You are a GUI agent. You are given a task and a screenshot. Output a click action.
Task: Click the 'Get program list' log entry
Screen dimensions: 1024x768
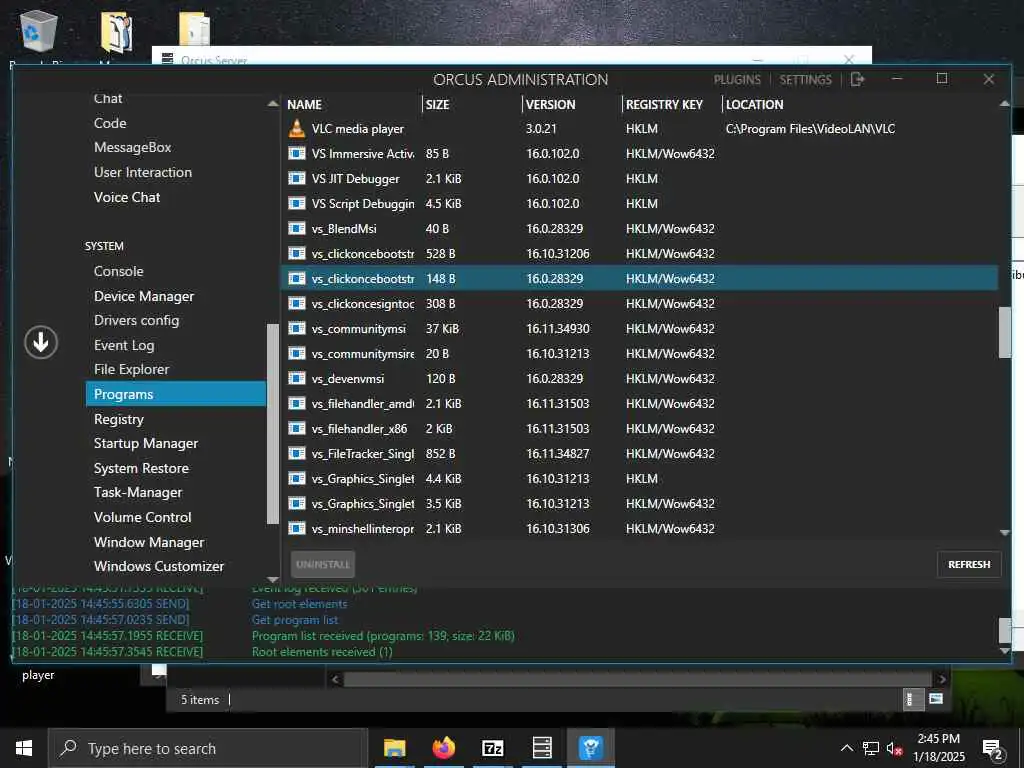(x=295, y=620)
